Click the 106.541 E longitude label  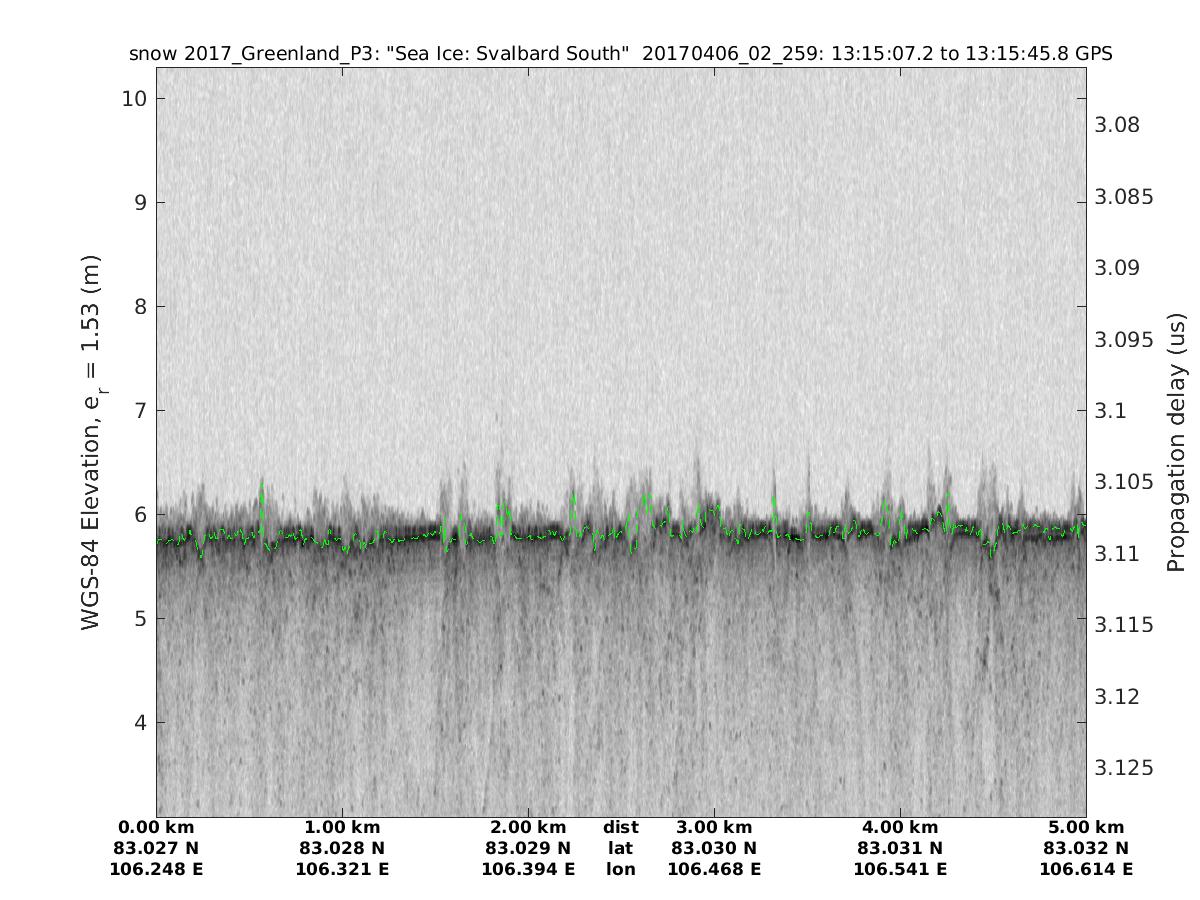tap(900, 870)
